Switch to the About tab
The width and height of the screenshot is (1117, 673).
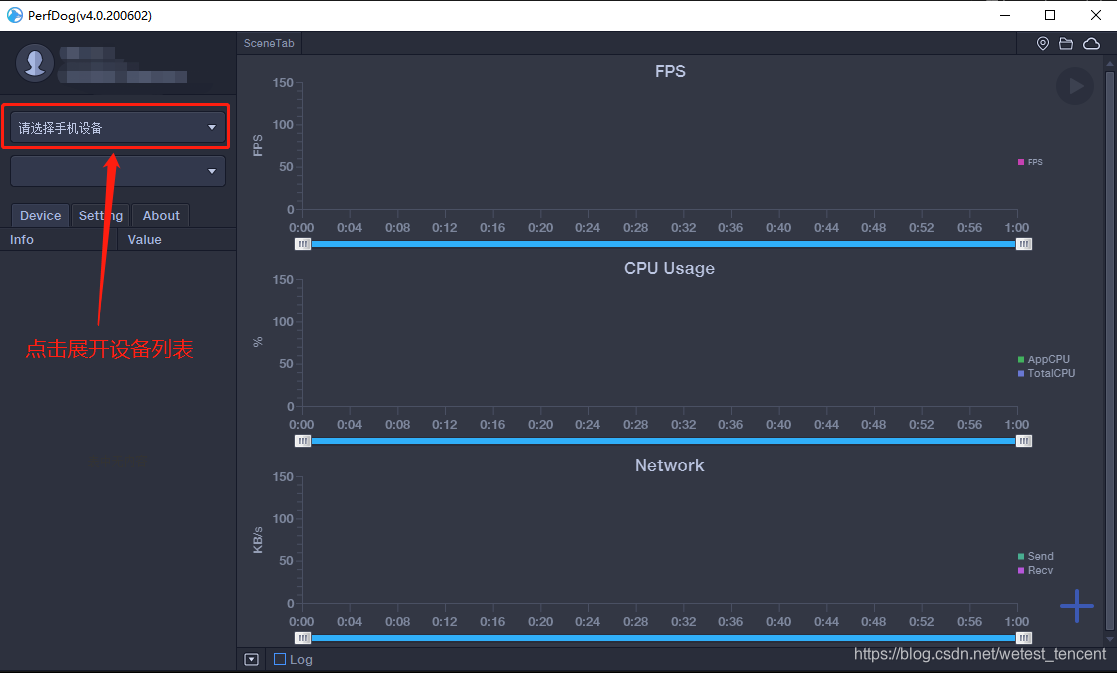pyautogui.click(x=161, y=215)
